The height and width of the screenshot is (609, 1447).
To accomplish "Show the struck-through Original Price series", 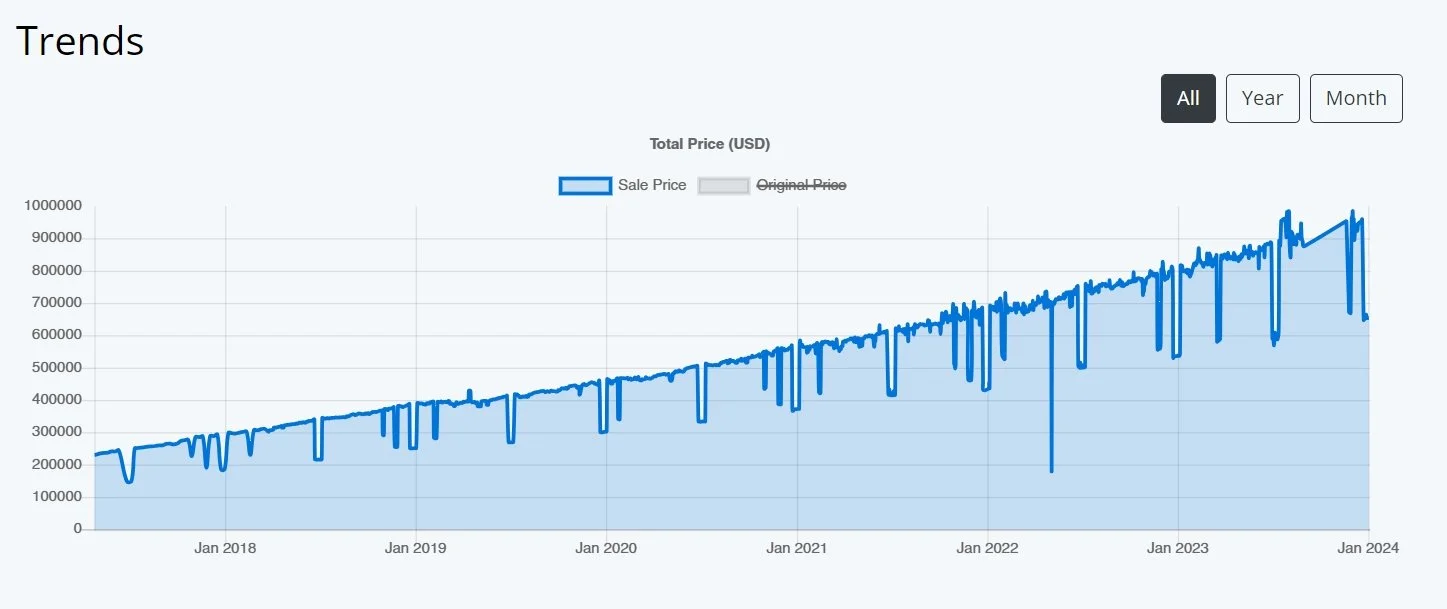I will pos(801,185).
